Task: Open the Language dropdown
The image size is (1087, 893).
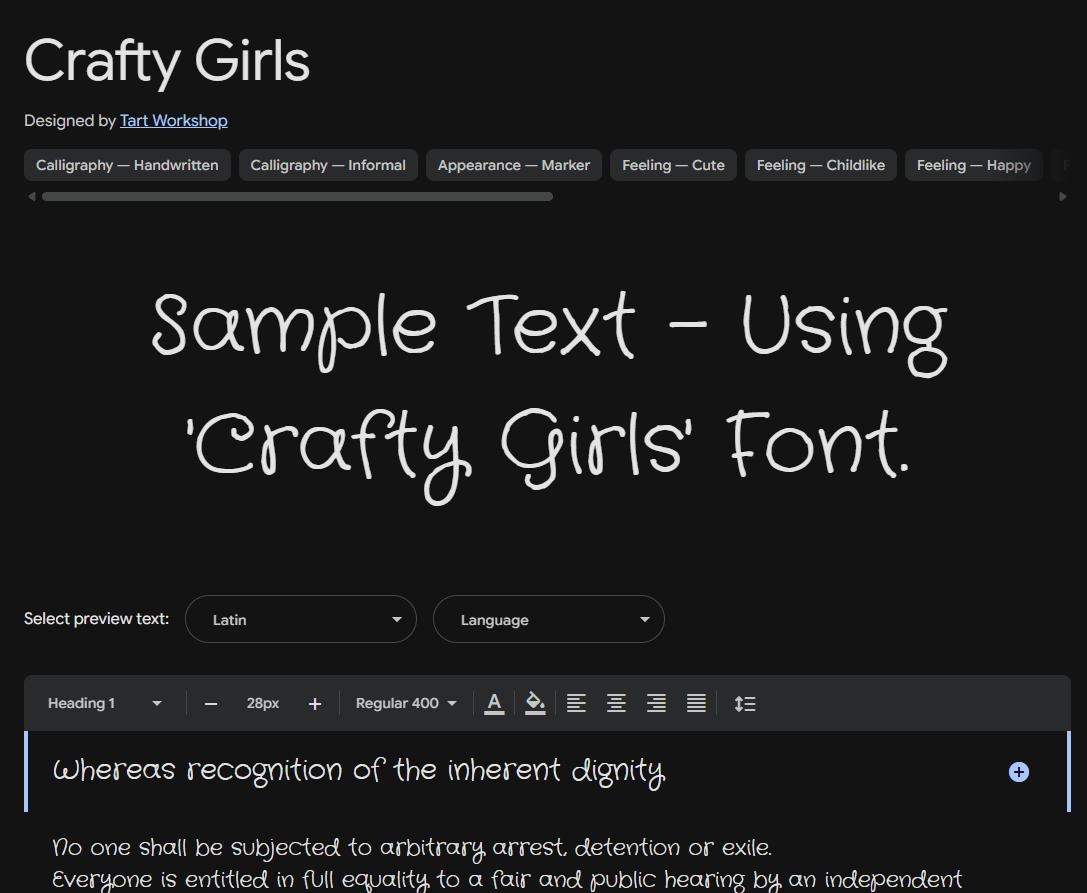Action: (x=549, y=619)
